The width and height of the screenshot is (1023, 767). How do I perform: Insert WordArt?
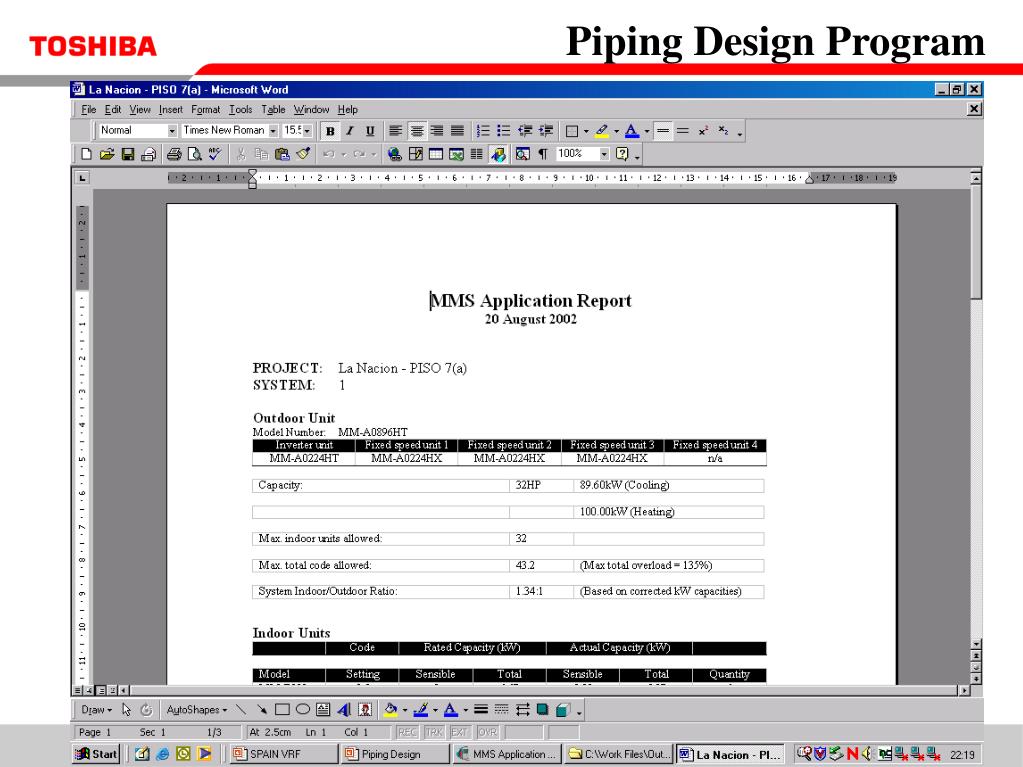tap(344, 710)
